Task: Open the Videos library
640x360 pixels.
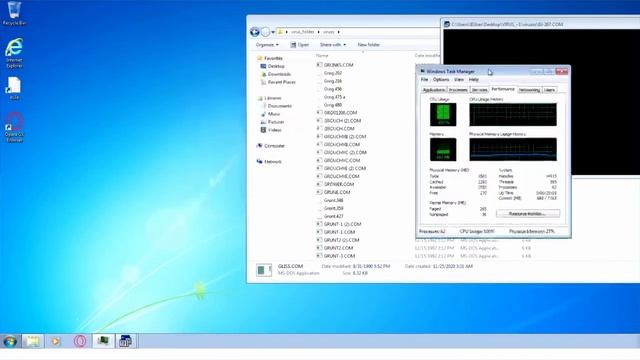Action: [x=275, y=130]
